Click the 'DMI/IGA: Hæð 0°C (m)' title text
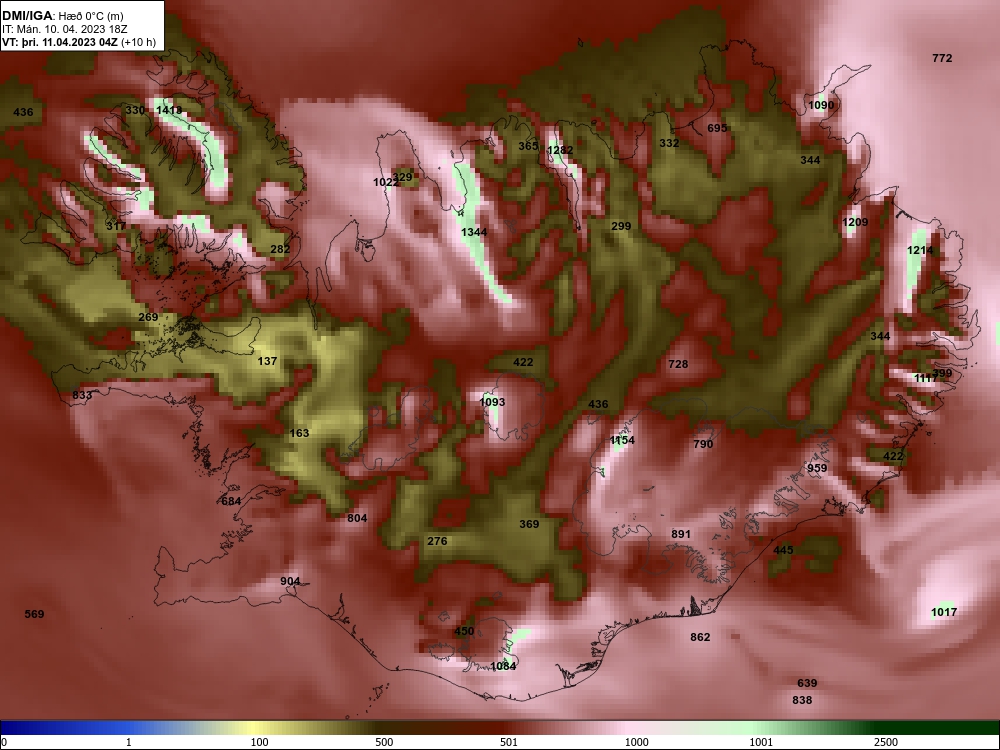The height and width of the screenshot is (750, 1000). pos(62,16)
